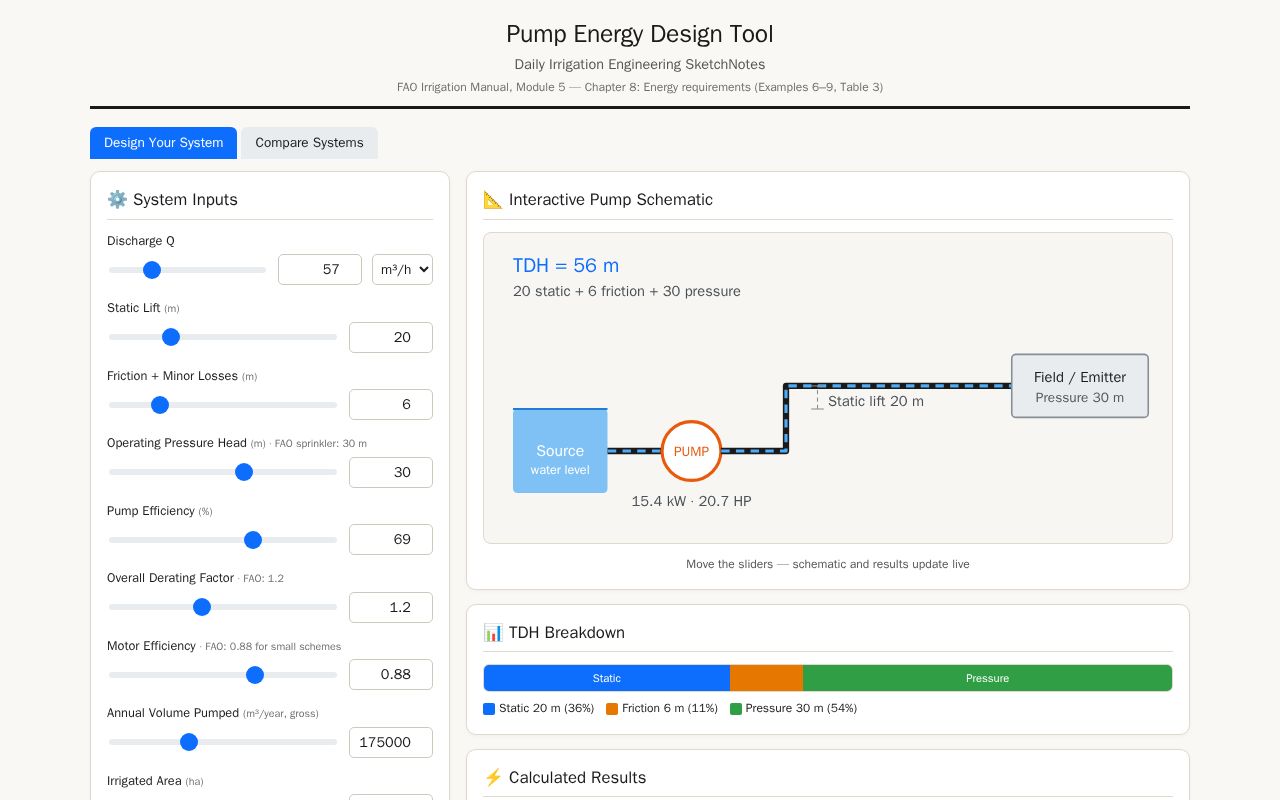Click the "Static lift 20 m" label
This screenshot has width=1280, height=800.
pyautogui.click(x=876, y=401)
